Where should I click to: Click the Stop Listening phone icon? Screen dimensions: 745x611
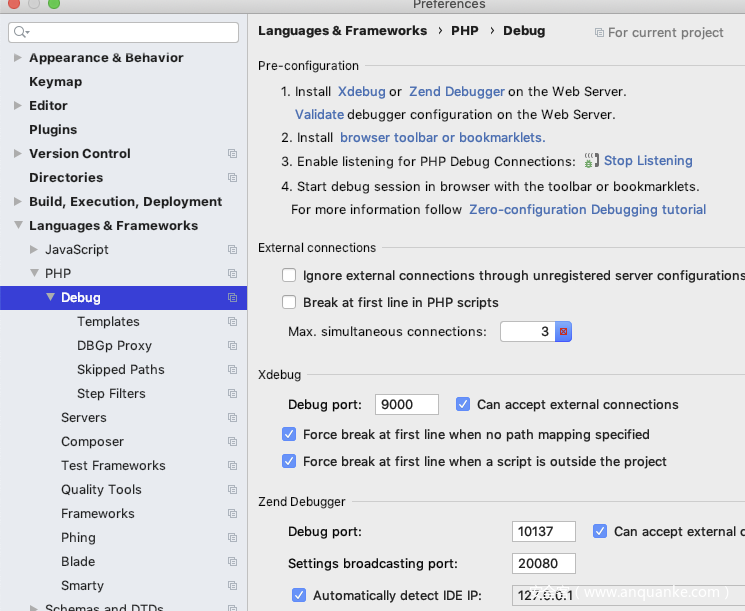(x=591, y=161)
